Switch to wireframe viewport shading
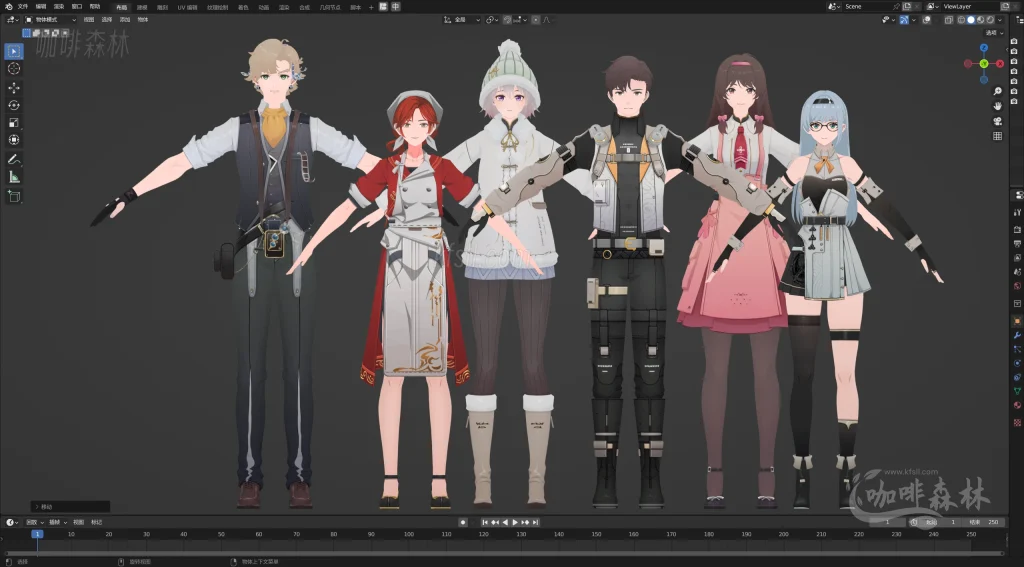 pos(961,20)
